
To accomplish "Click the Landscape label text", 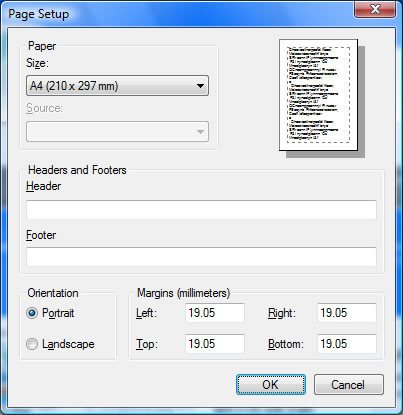I will pos(68,344).
